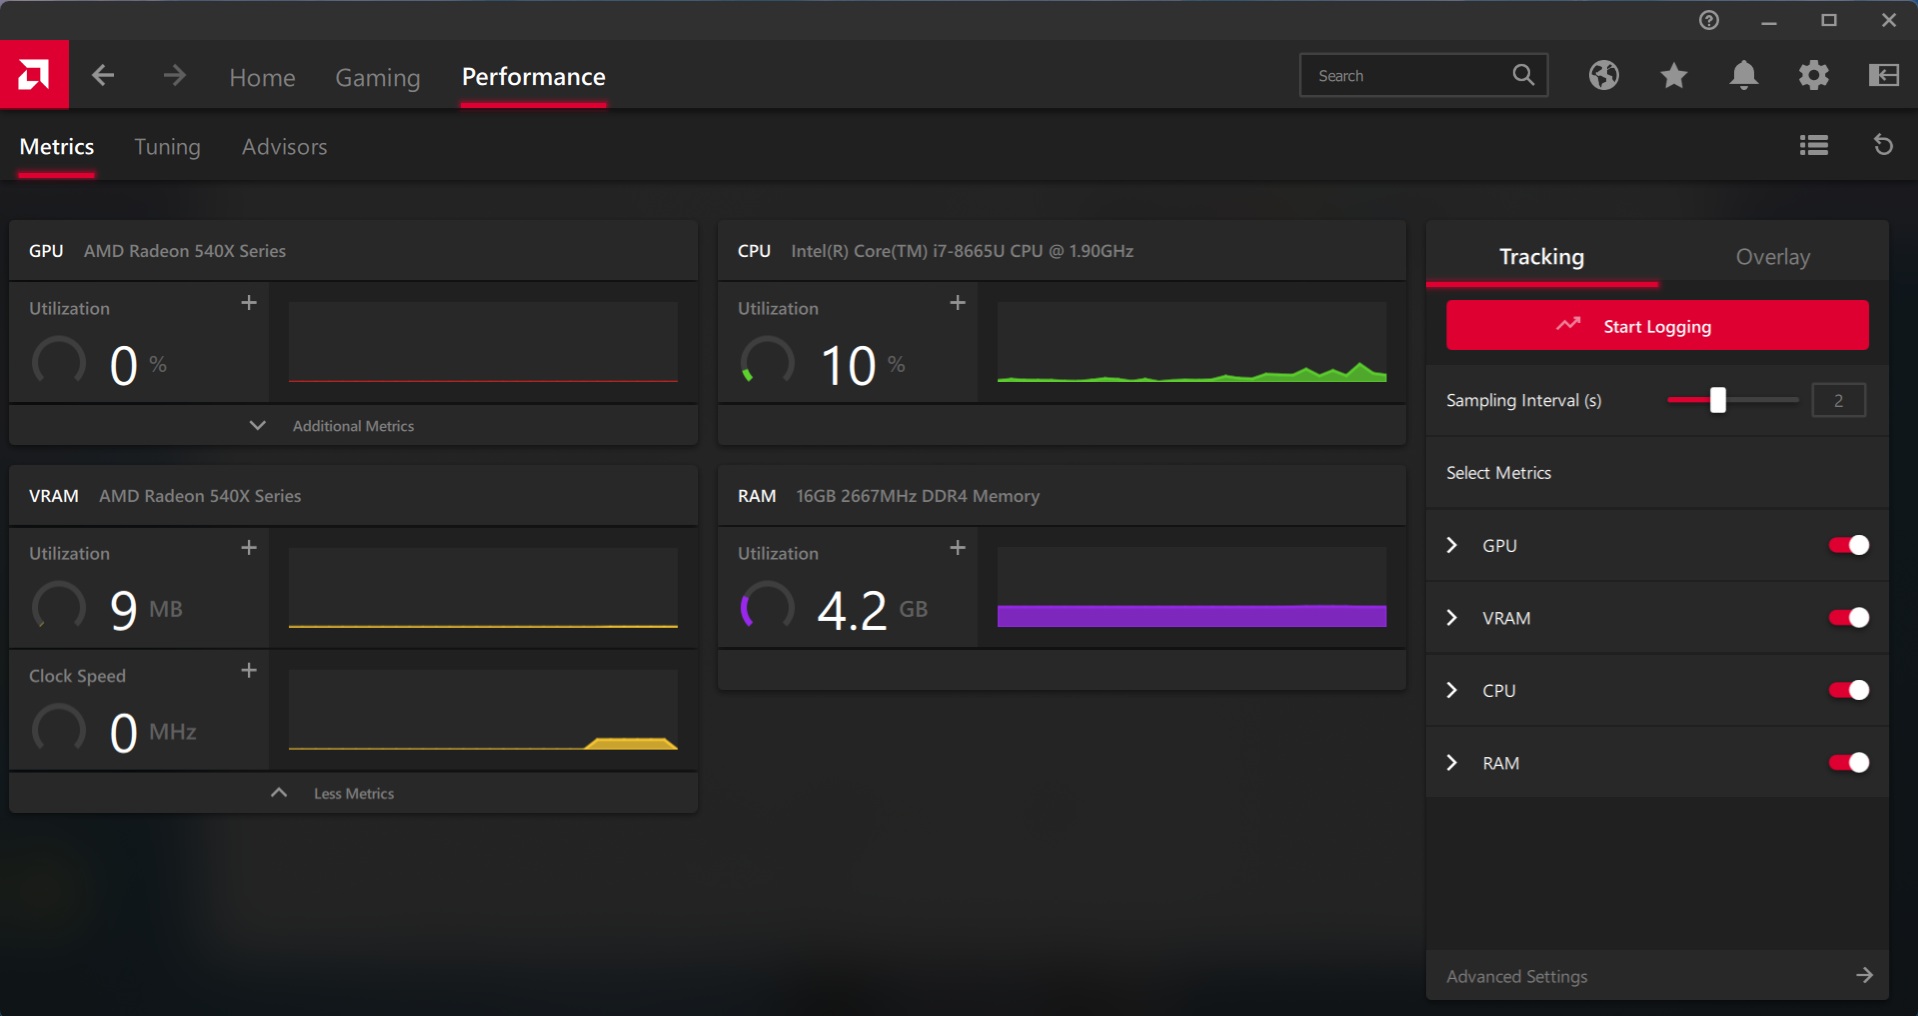Click the search magnifier icon

pos(1523,75)
